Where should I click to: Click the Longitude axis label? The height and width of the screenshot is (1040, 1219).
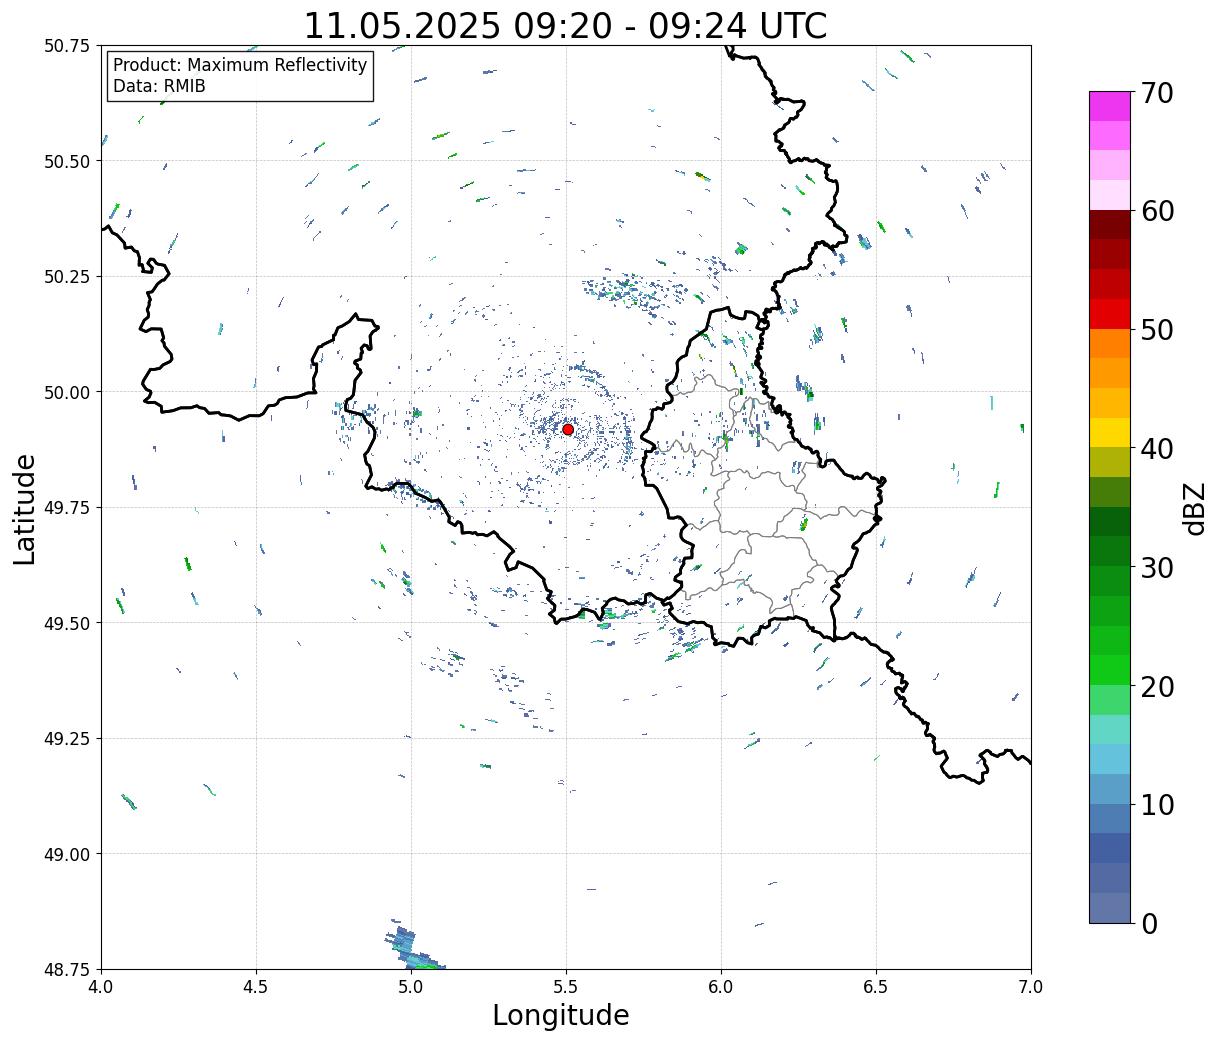click(561, 1015)
